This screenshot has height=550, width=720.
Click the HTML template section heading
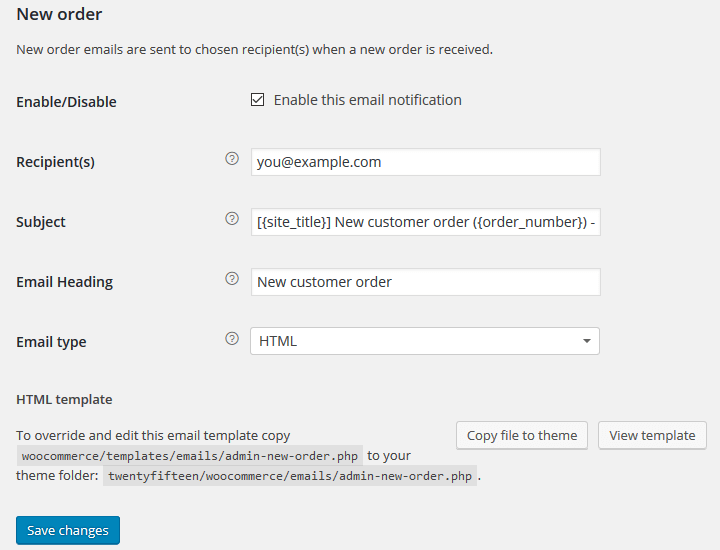coord(64,399)
